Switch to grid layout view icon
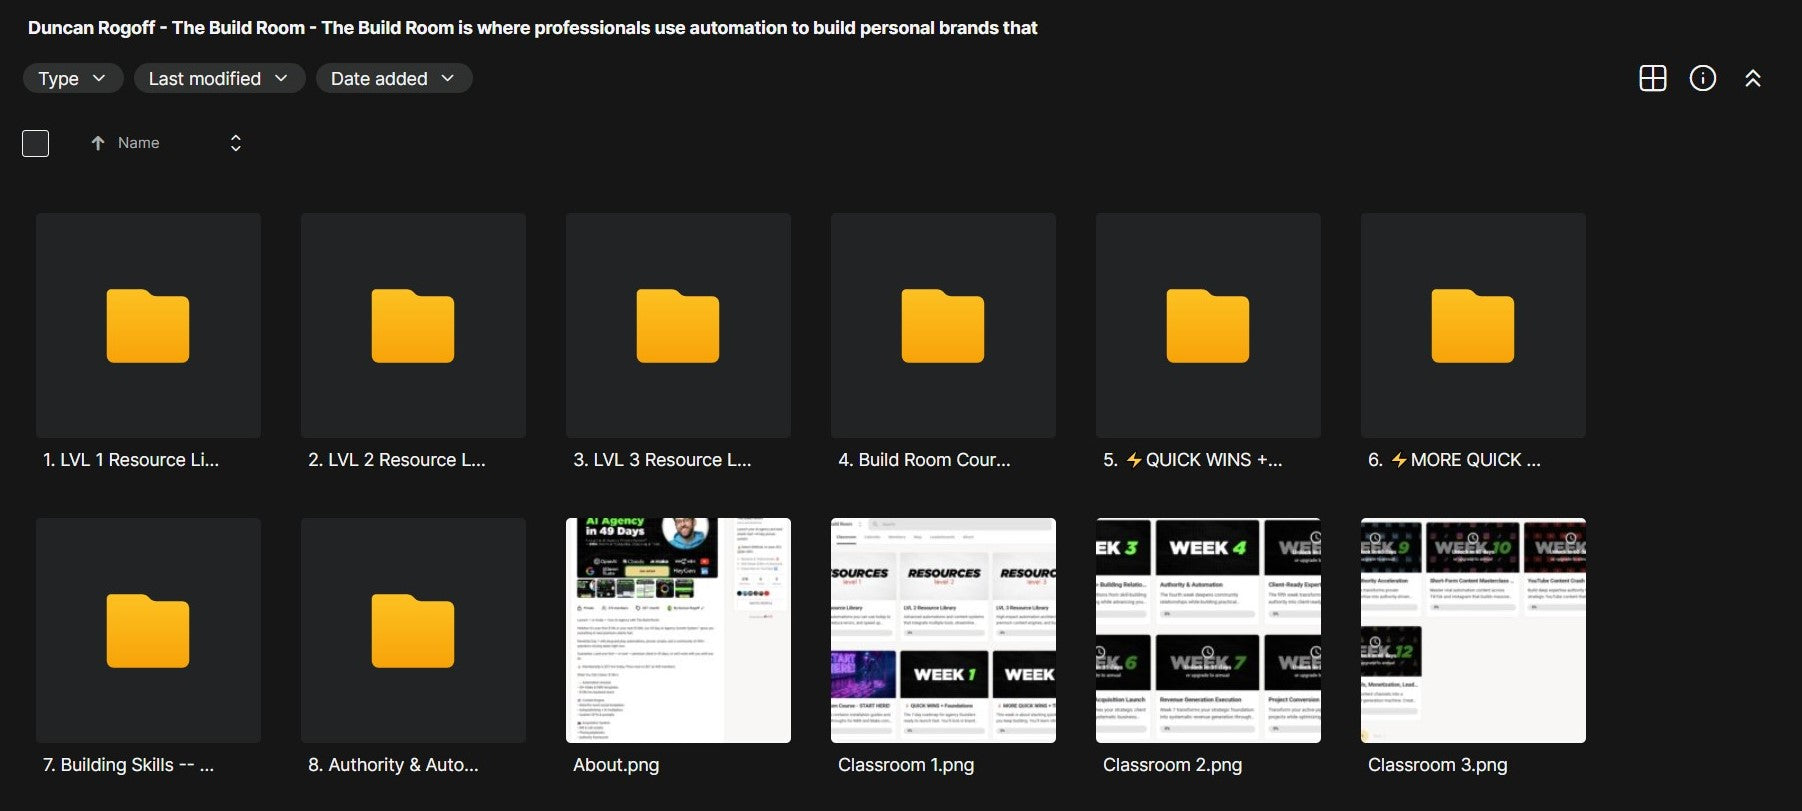Viewport: 1802px width, 811px height. [1653, 78]
